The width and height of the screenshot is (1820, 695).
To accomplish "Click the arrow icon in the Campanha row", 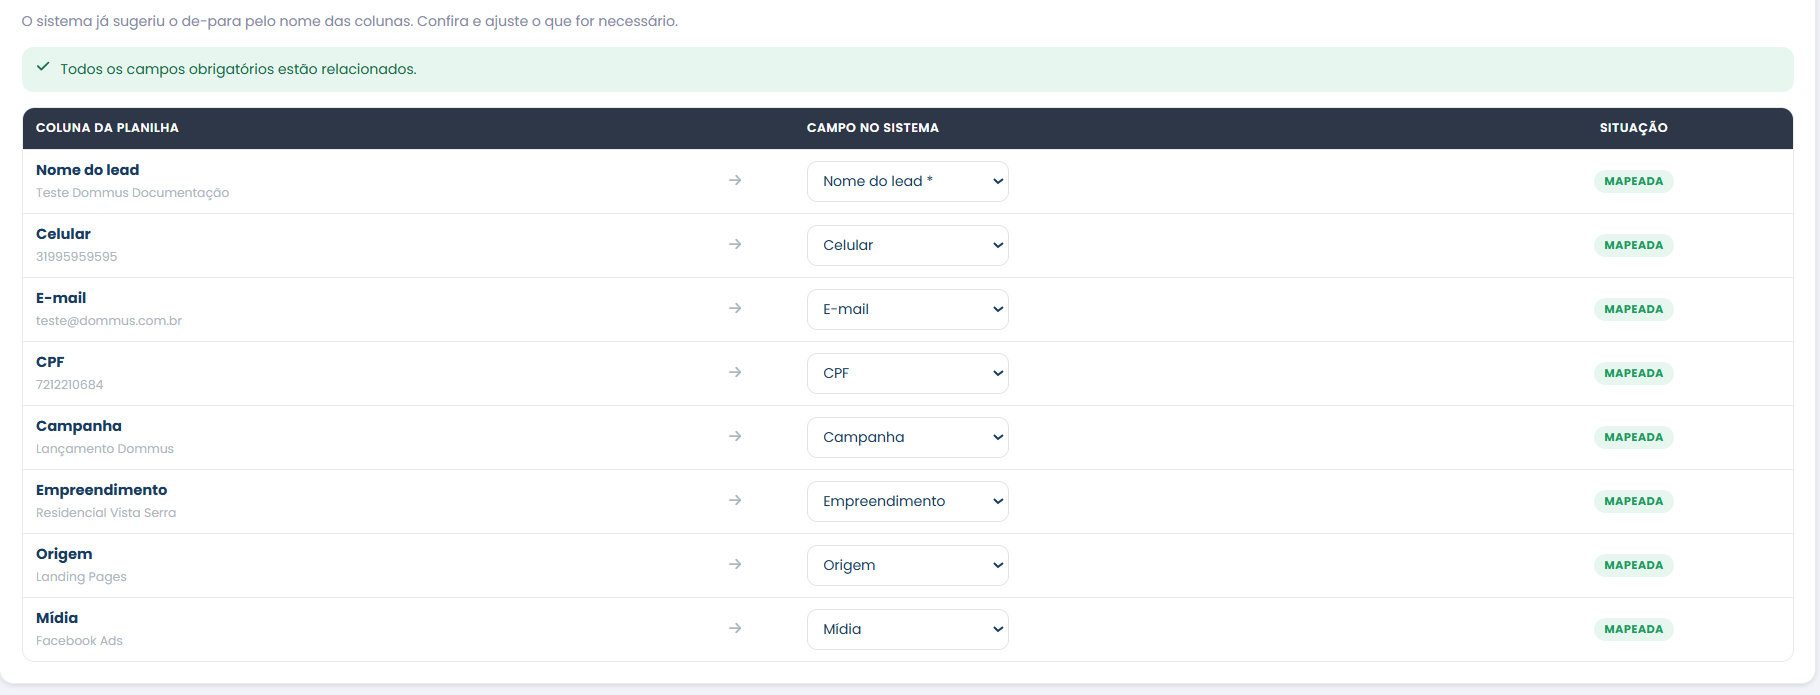I will [735, 436].
